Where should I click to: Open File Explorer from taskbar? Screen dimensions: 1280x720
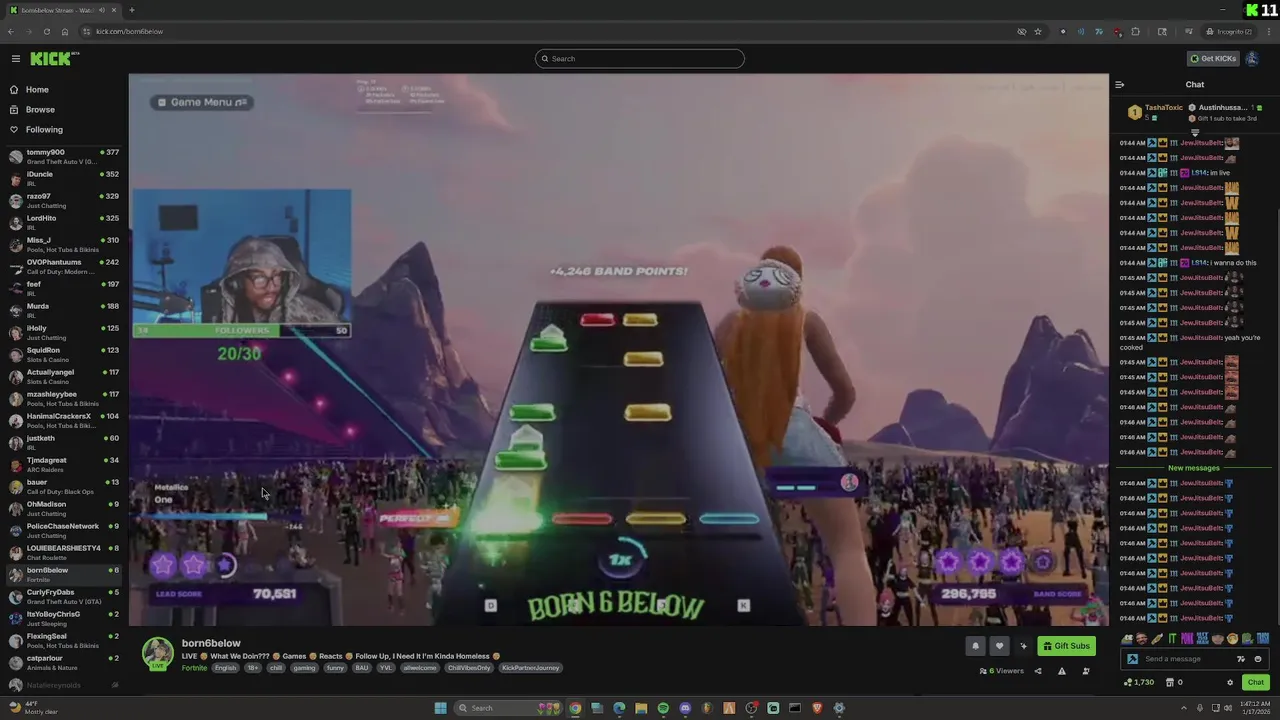click(641, 708)
